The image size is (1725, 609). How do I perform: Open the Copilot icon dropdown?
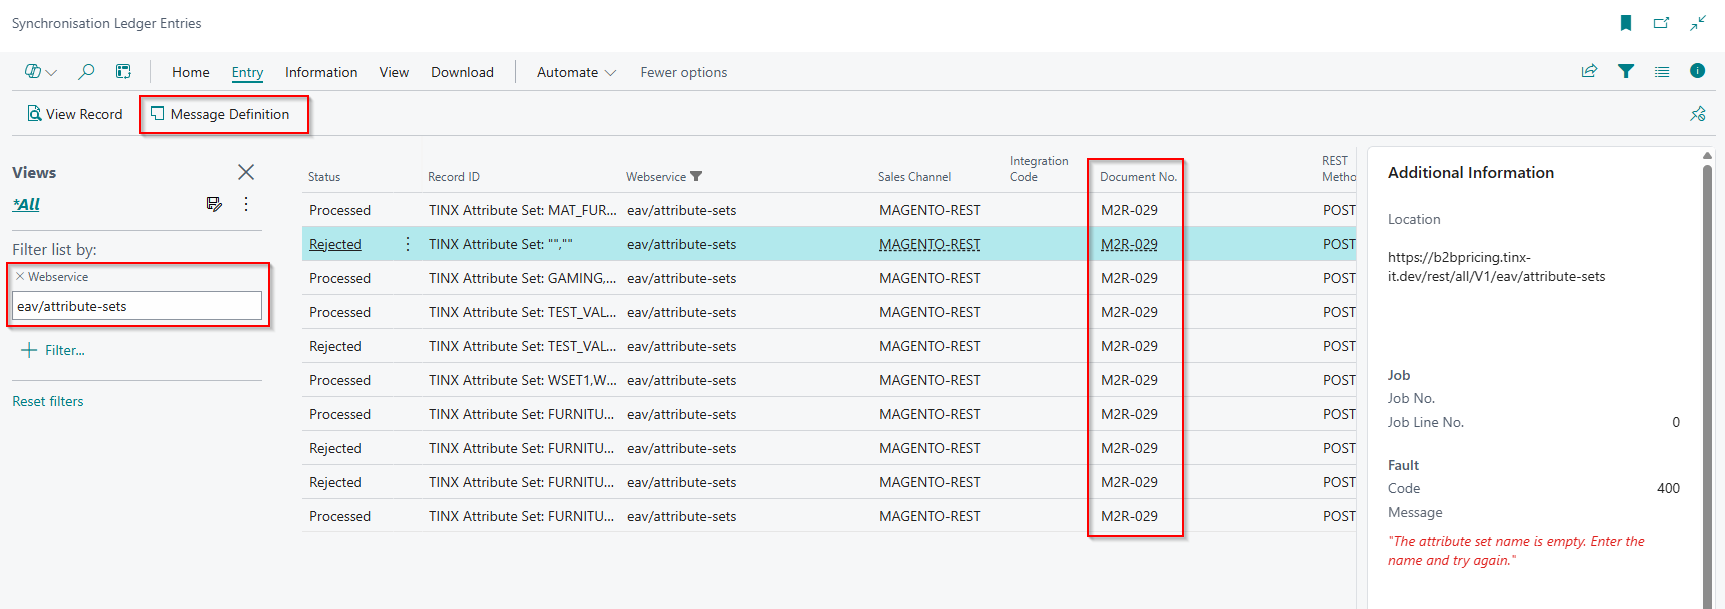40,72
